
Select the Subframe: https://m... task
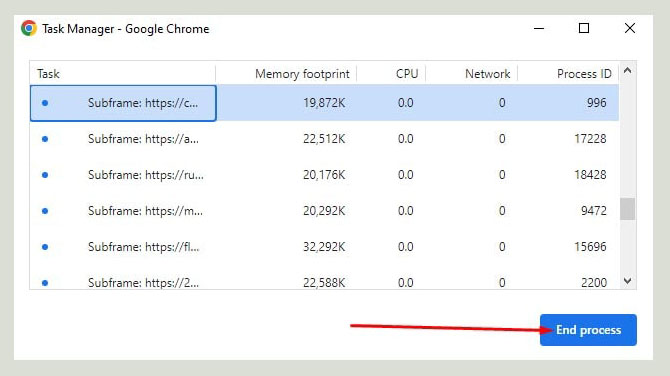[324, 211]
